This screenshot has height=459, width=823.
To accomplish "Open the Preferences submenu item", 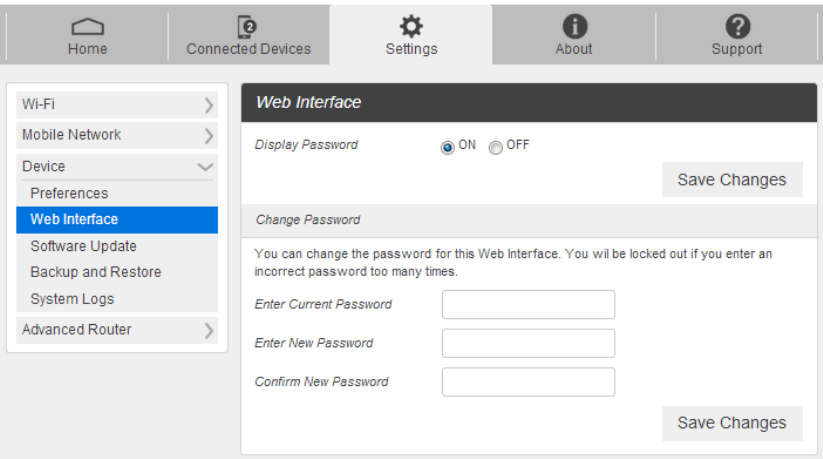I will pyautogui.click(x=69, y=193).
